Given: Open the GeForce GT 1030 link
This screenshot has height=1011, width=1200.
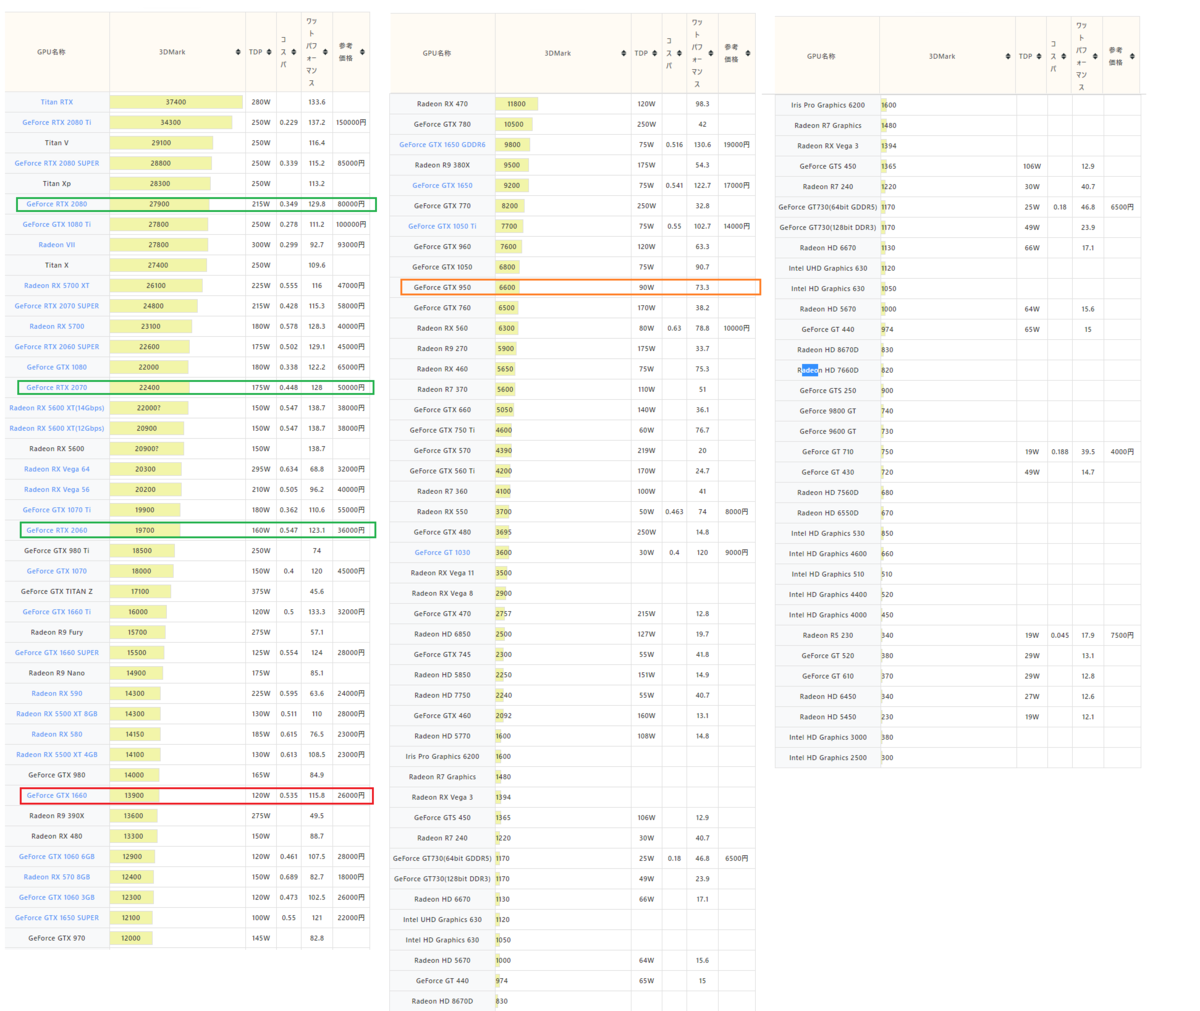Looking at the screenshot, I should point(442,552).
